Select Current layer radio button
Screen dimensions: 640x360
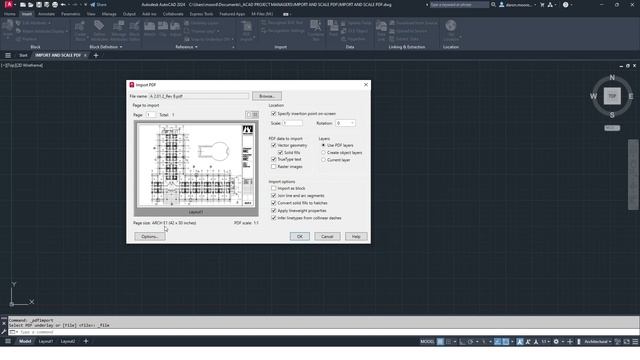[x=323, y=160]
